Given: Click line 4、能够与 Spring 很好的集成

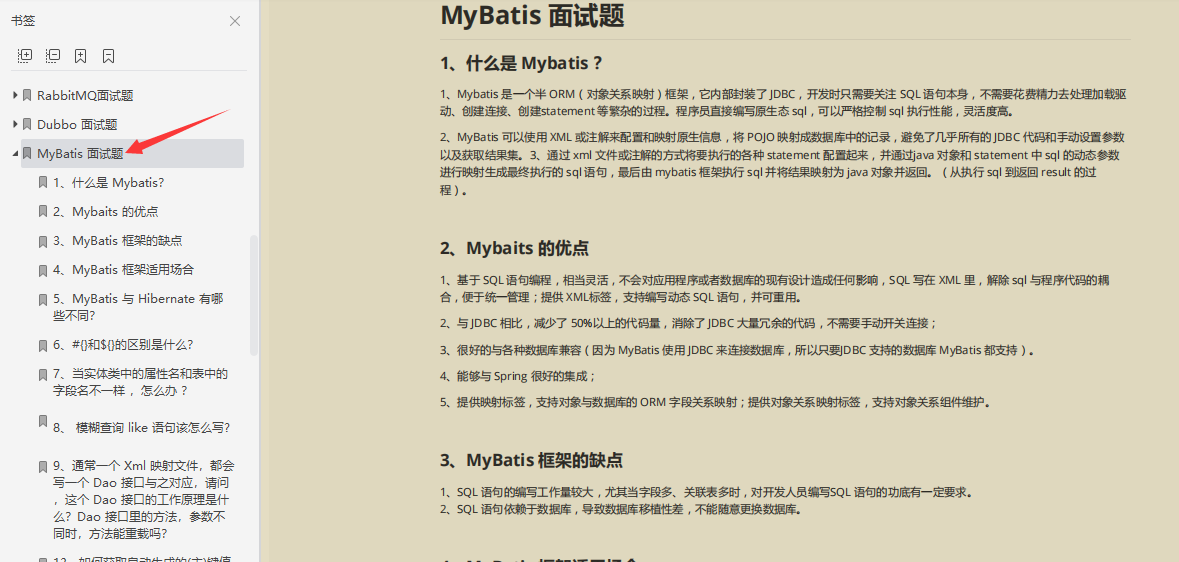Looking at the screenshot, I should tap(518, 376).
